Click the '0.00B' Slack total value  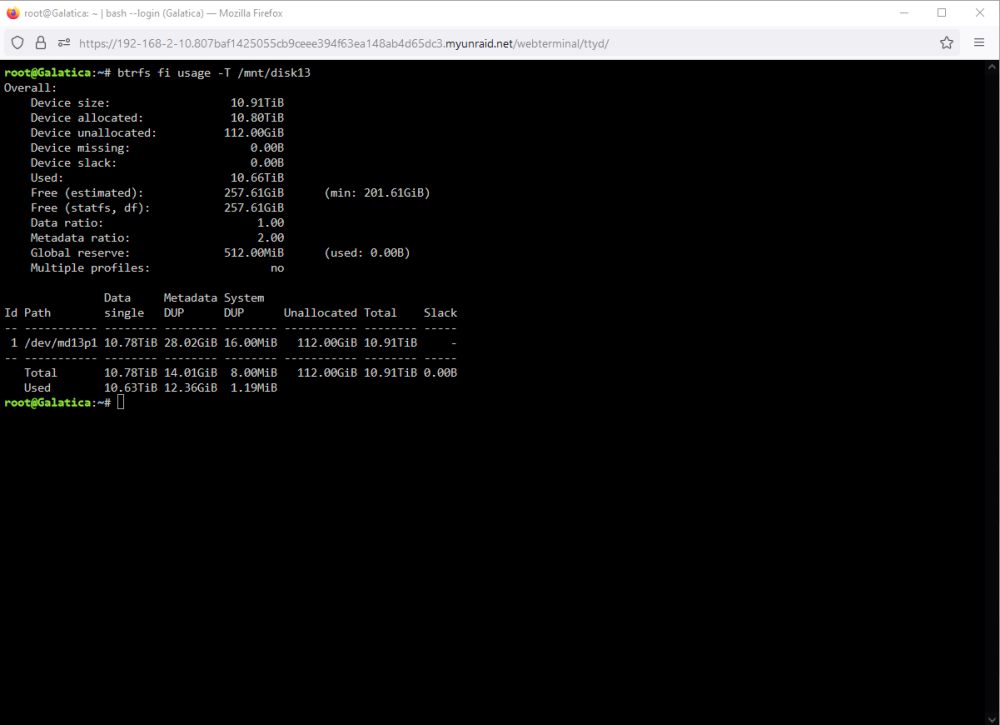[x=440, y=372]
